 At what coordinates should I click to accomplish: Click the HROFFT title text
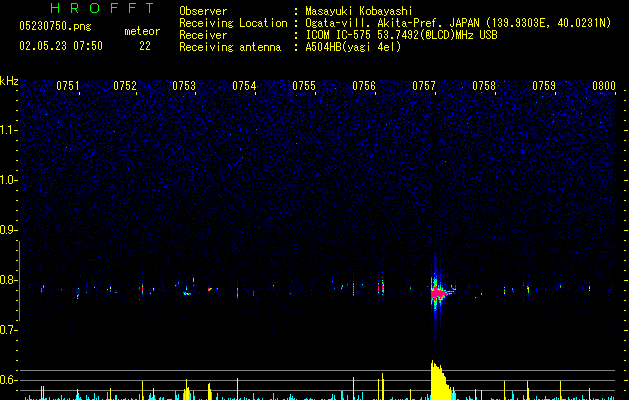click(x=102, y=8)
